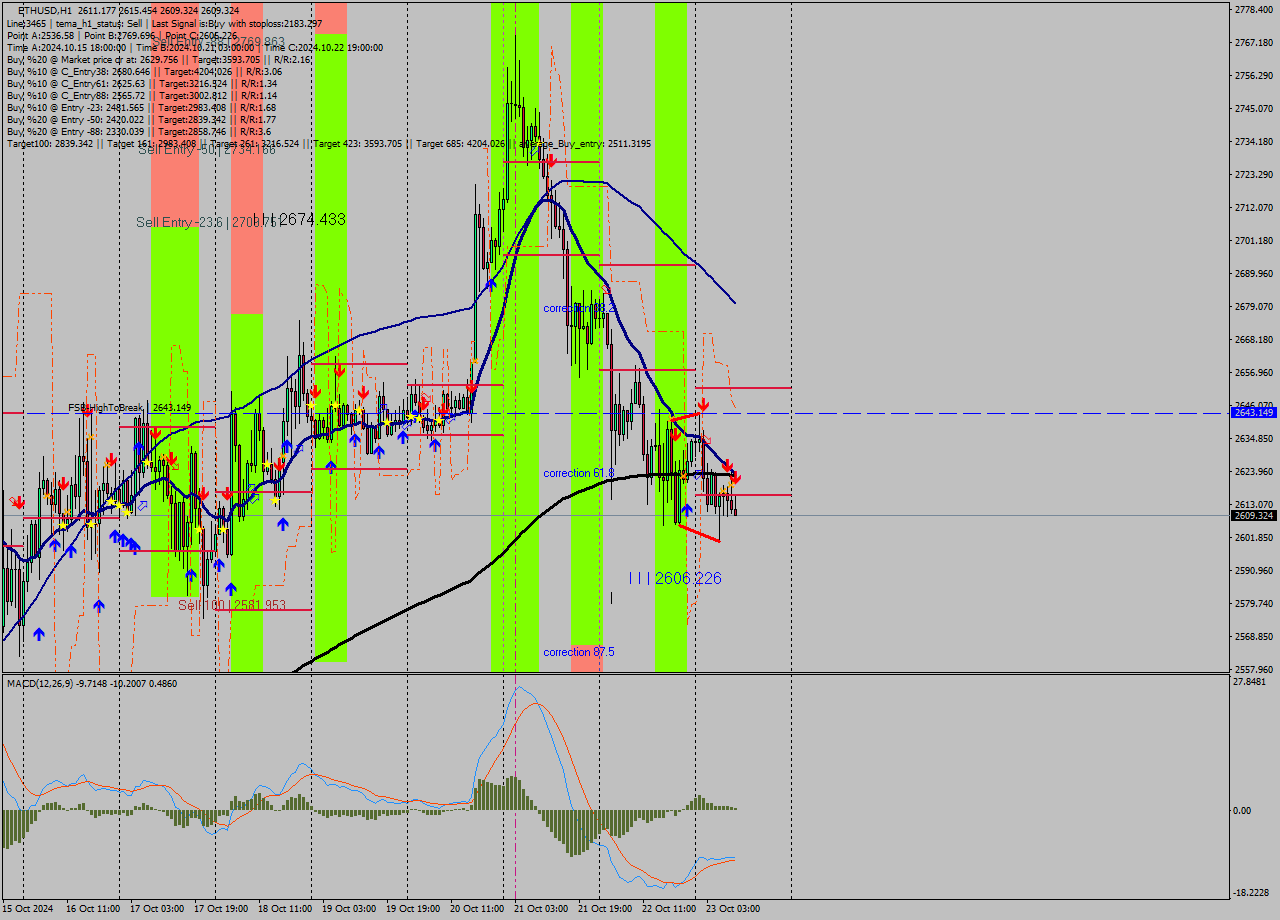Viewport: 1280px width, 920px height.
Task: Click the '15 Oct 2024' time axis label
Action: (x=28, y=909)
